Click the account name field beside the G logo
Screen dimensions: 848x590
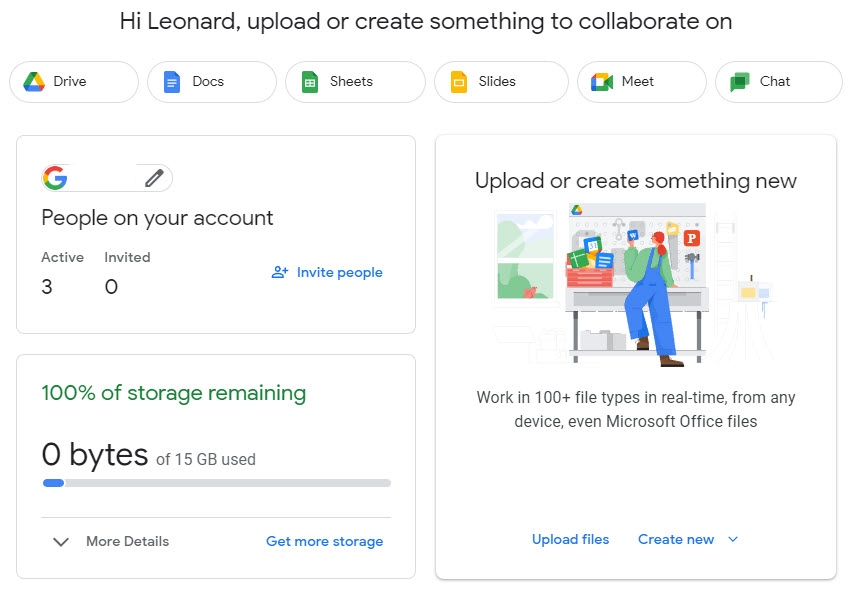(x=105, y=177)
